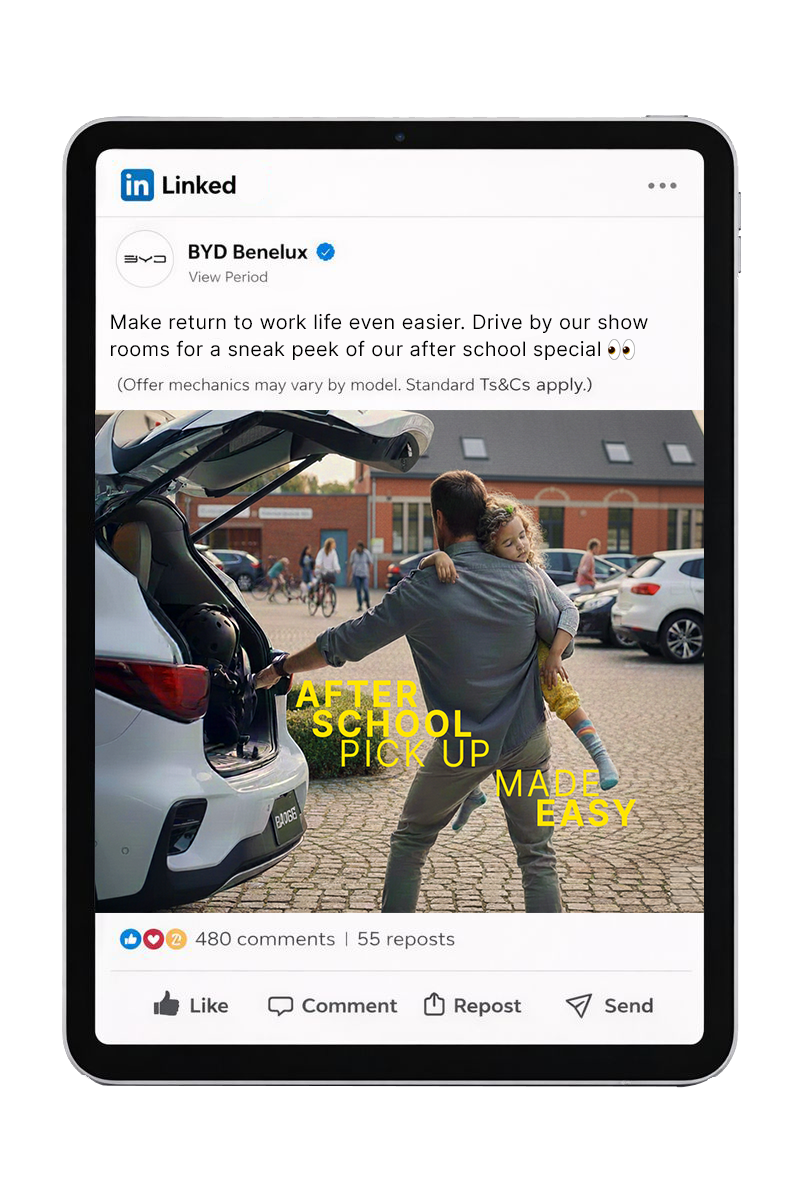This screenshot has width=800, height=1200.
Task: Click the thumbs-up Like icon
Action: [166, 1004]
